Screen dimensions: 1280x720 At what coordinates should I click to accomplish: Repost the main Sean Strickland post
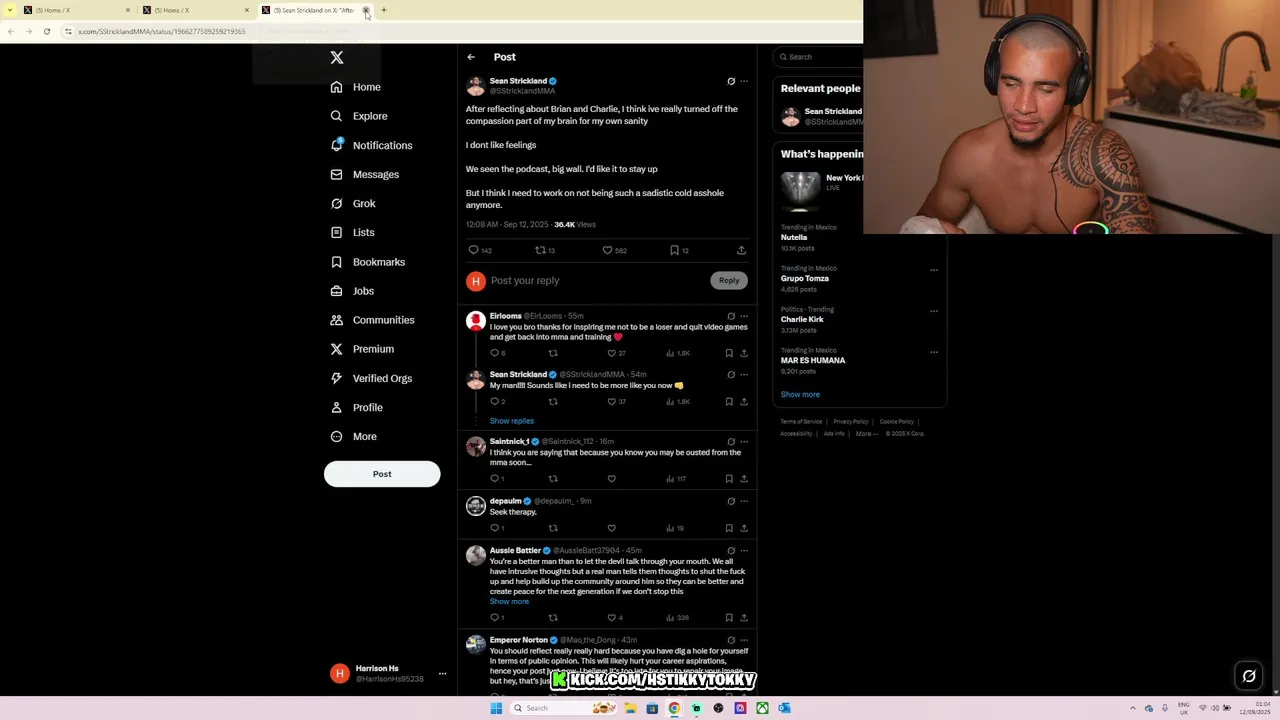[x=541, y=250]
